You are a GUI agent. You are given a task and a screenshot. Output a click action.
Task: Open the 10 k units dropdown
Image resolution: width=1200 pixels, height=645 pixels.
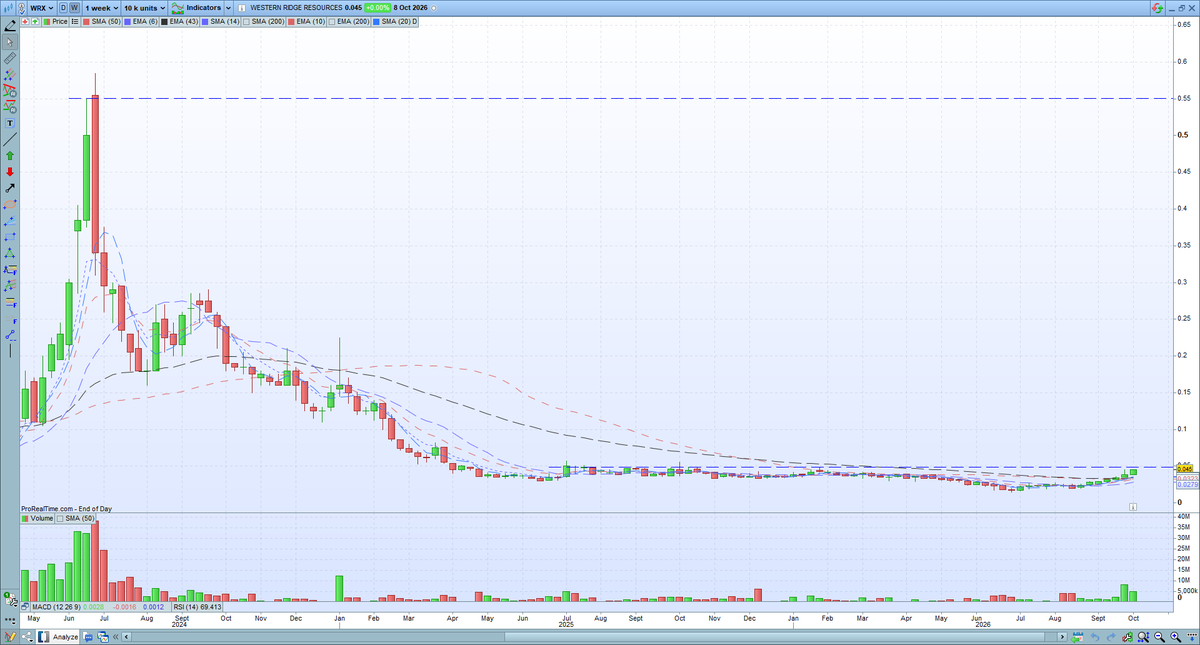(x=144, y=8)
